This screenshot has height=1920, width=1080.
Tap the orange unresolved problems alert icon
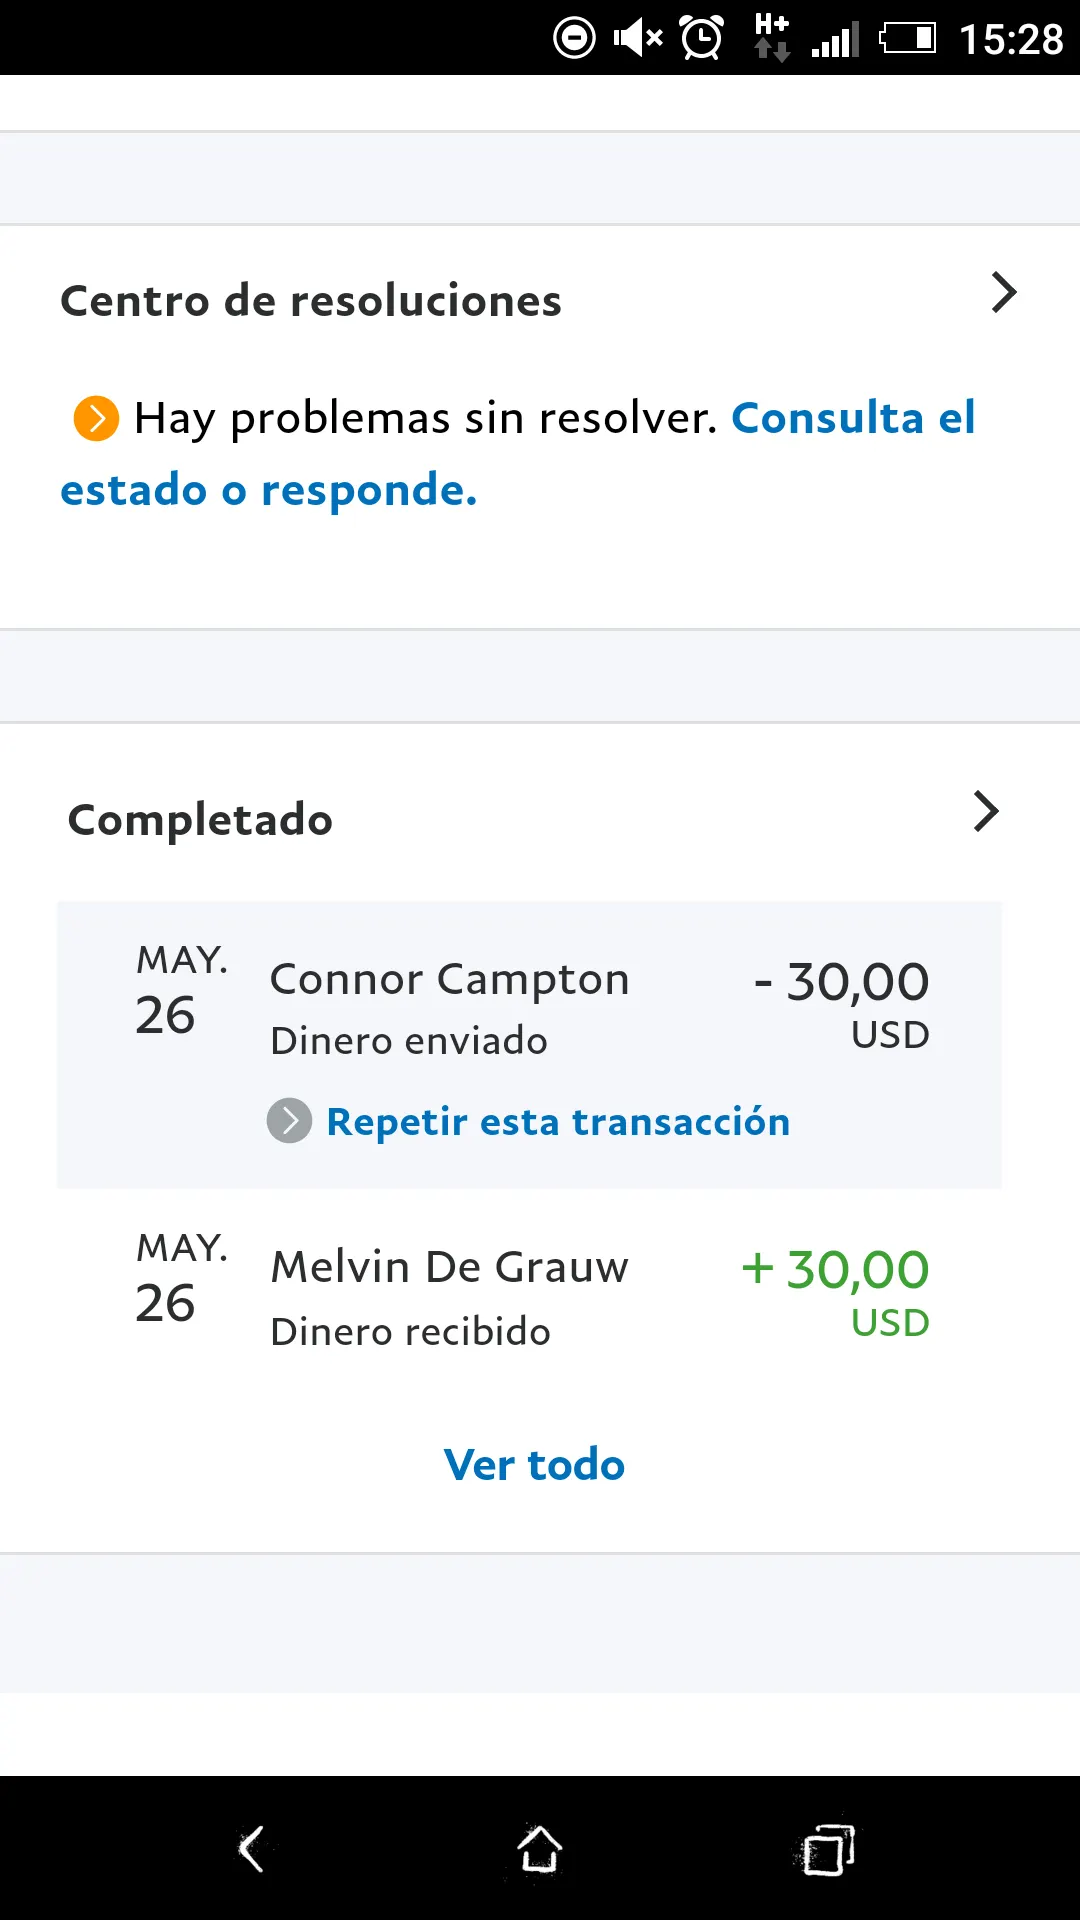pos(96,418)
